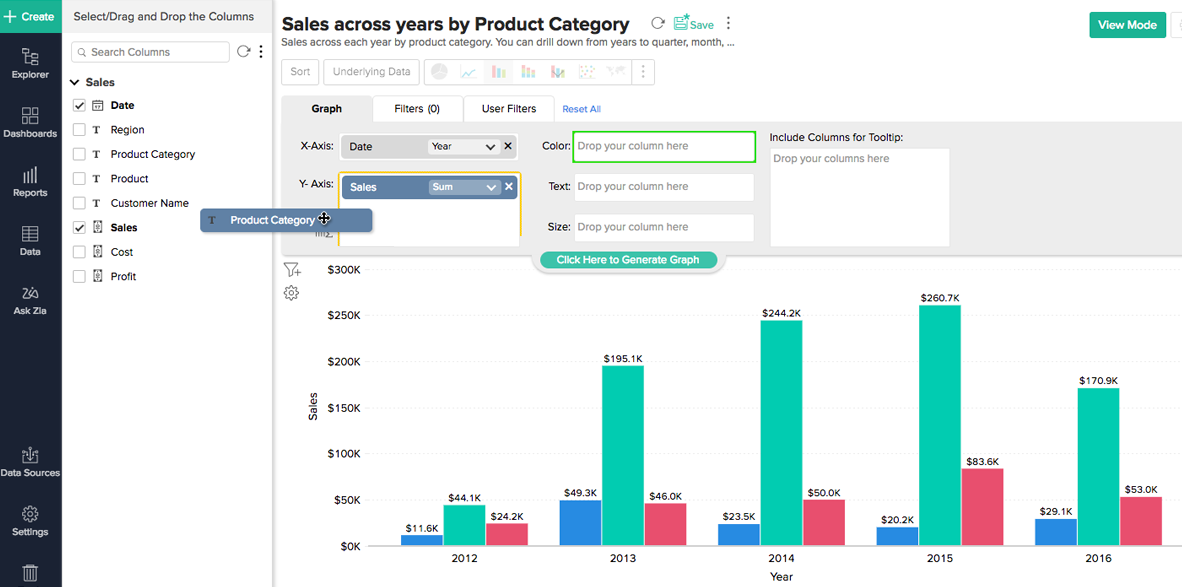
Task: Click the Sort button
Action: (x=300, y=72)
